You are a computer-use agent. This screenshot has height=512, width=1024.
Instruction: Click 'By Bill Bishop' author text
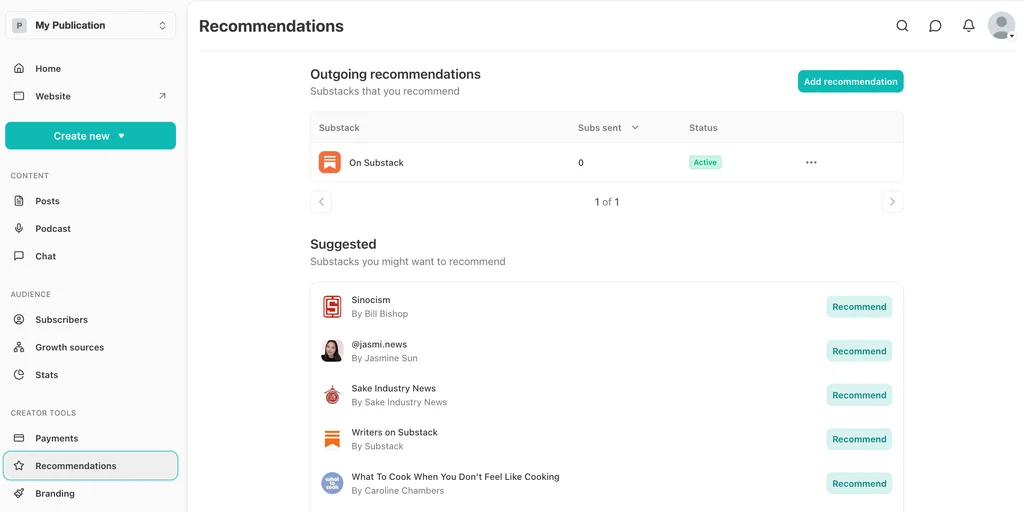pos(380,313)
